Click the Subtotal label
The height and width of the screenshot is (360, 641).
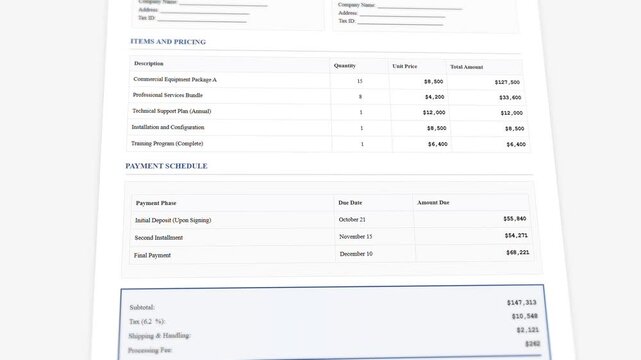point(142,308)
